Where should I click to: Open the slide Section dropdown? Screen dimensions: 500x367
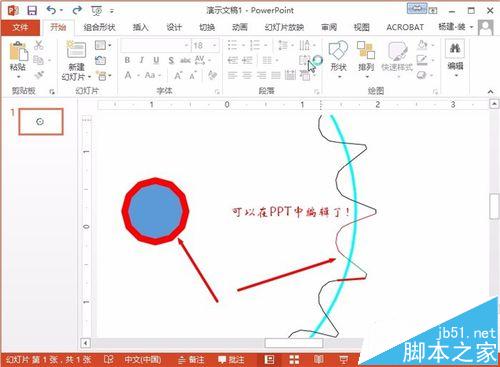click(x=103, y=76)
